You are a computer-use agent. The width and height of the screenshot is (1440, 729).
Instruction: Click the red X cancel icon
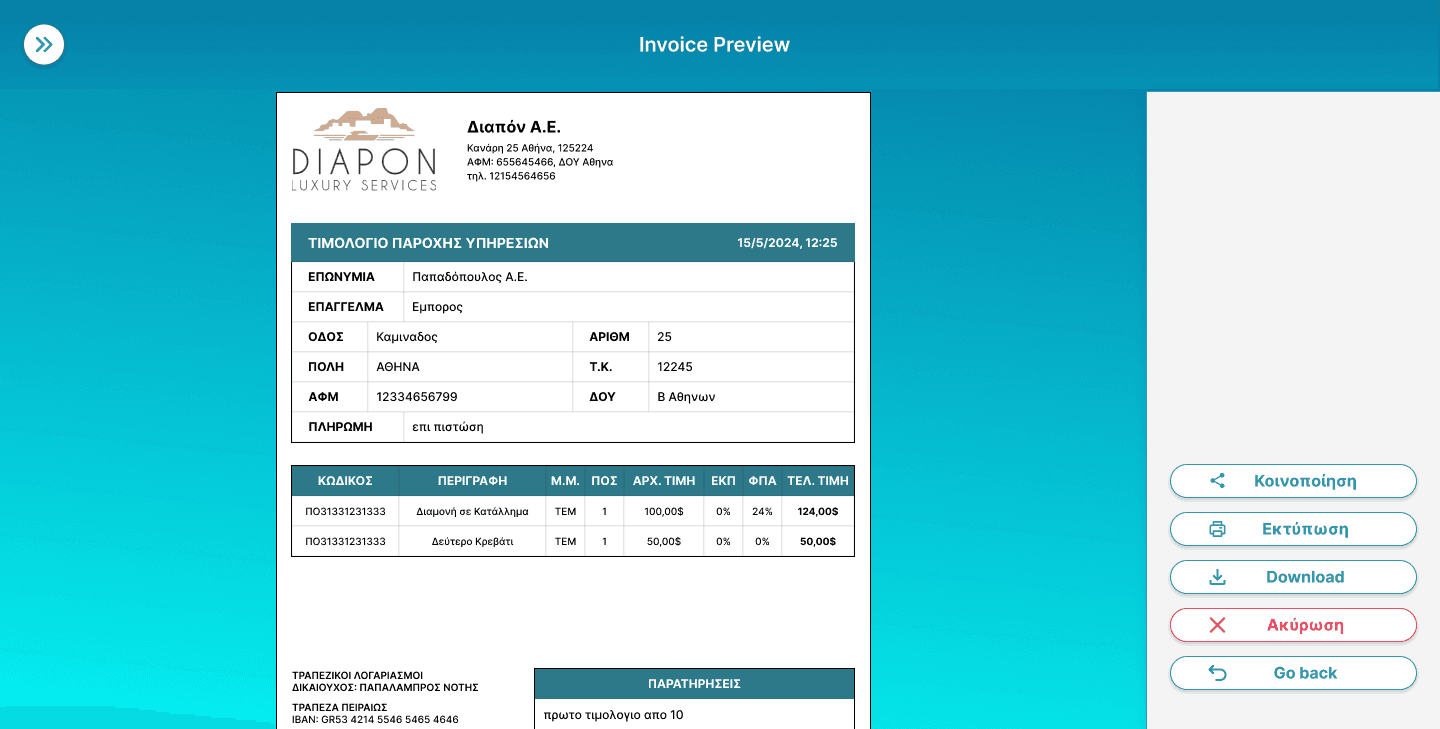[x=1217, y=625]
